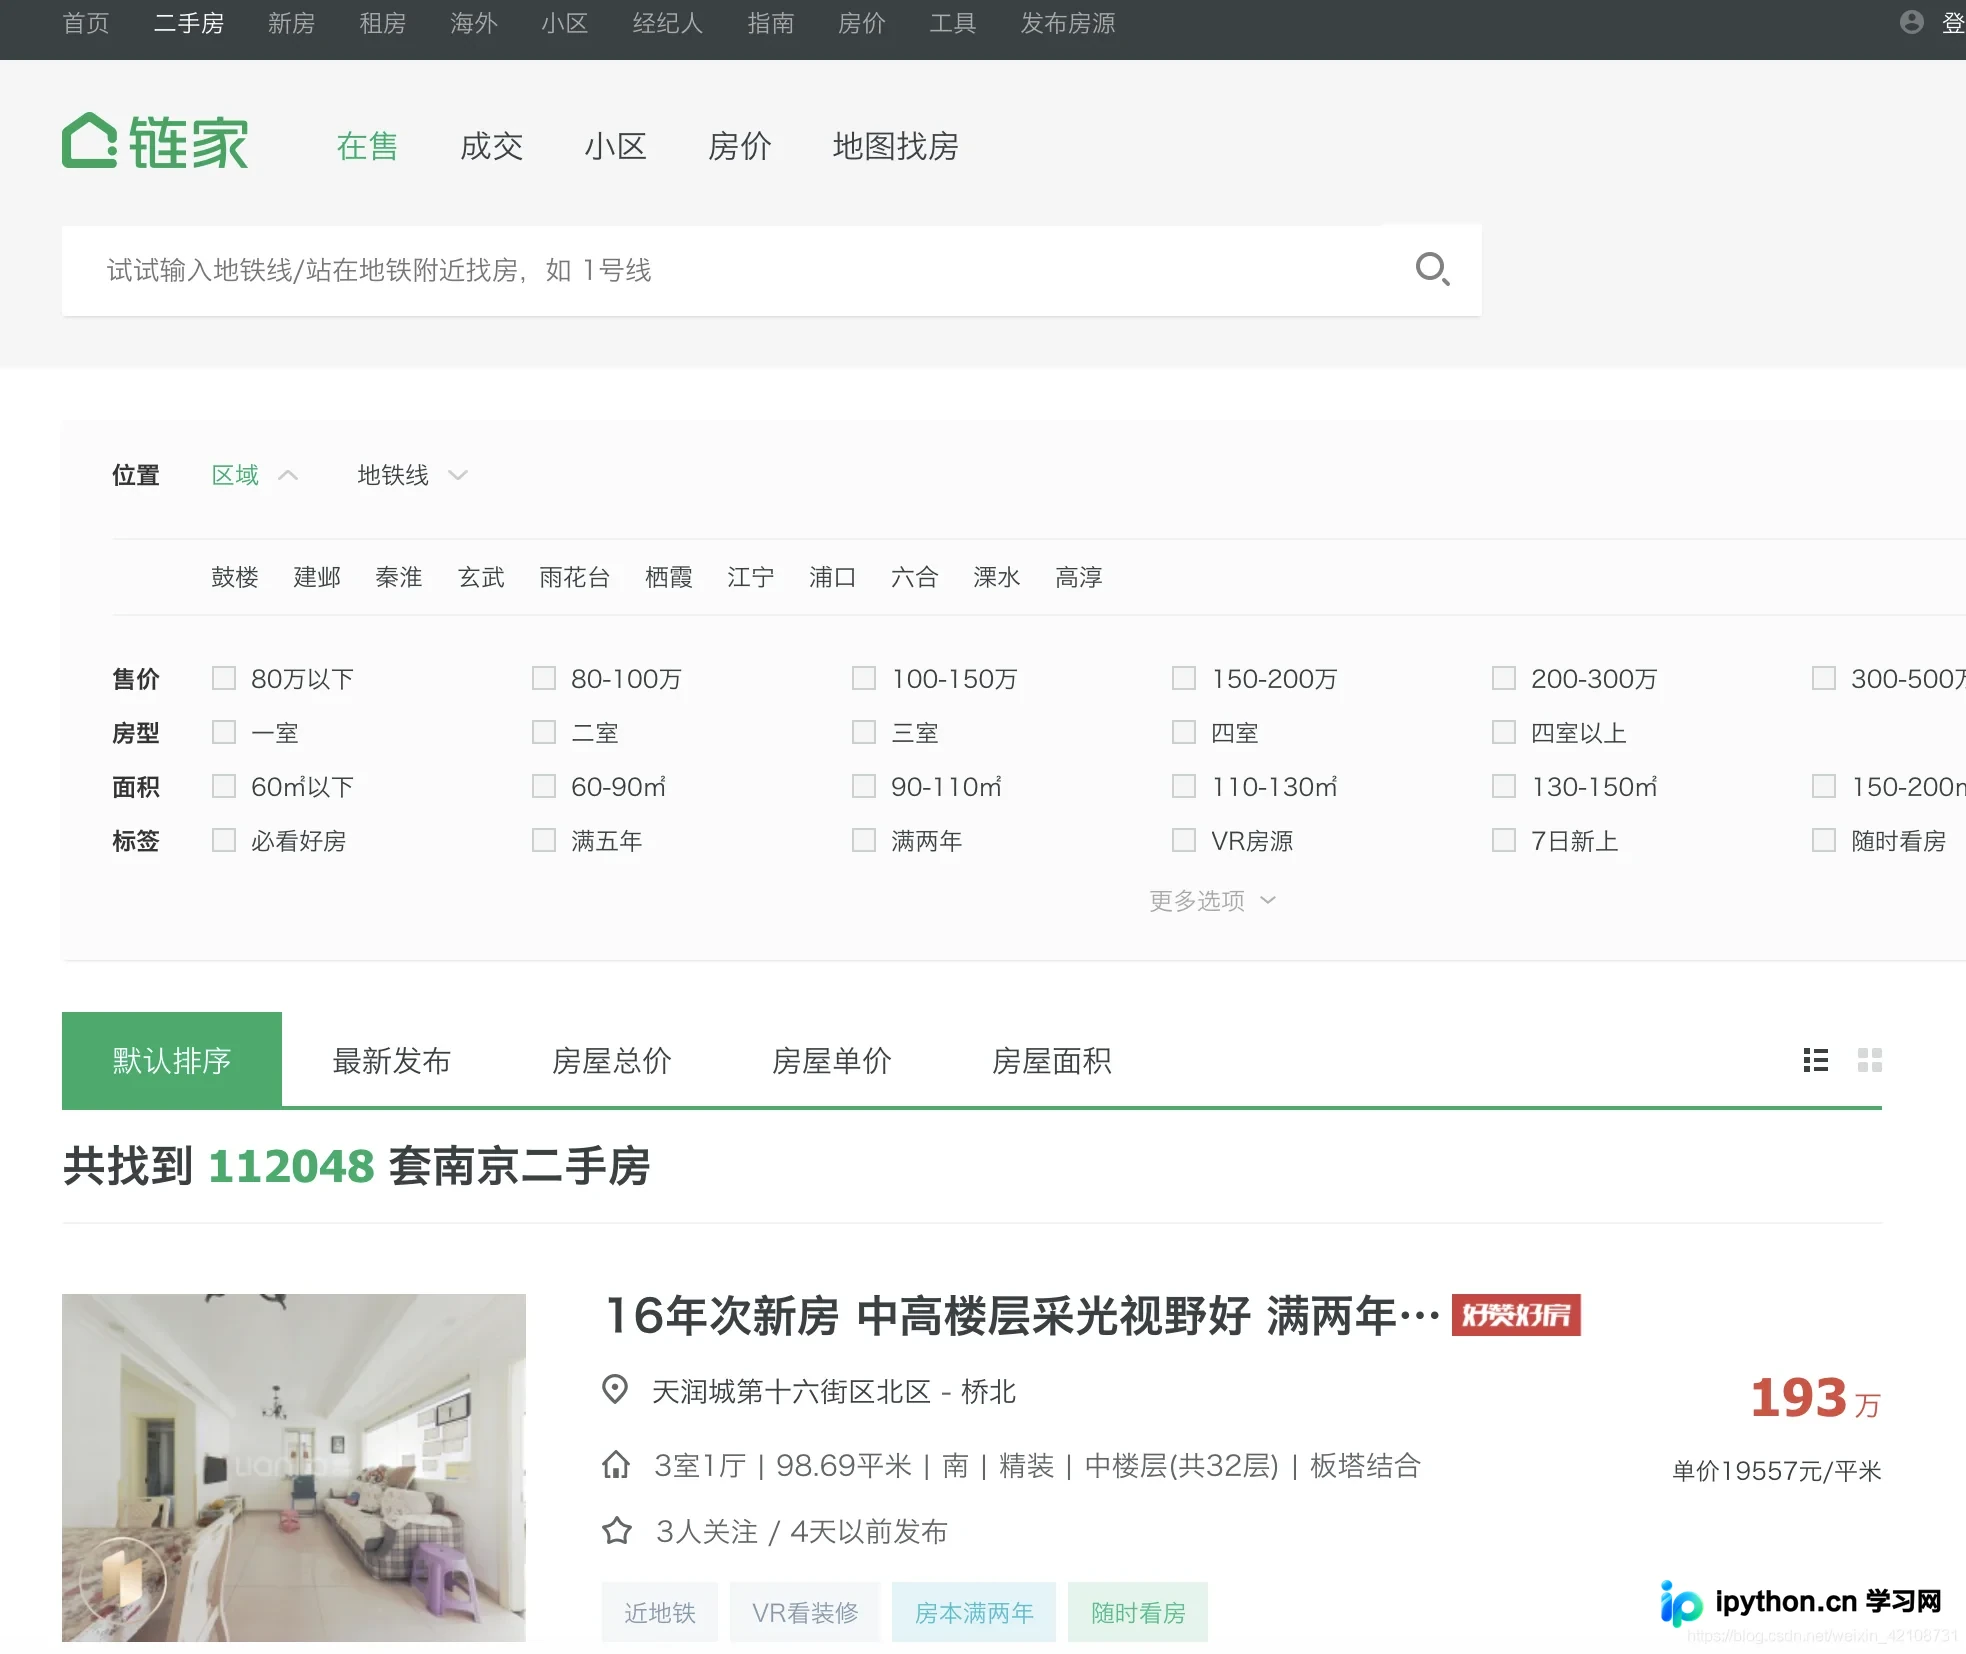Click the house info icon in listing

[x=616, y=1465]
